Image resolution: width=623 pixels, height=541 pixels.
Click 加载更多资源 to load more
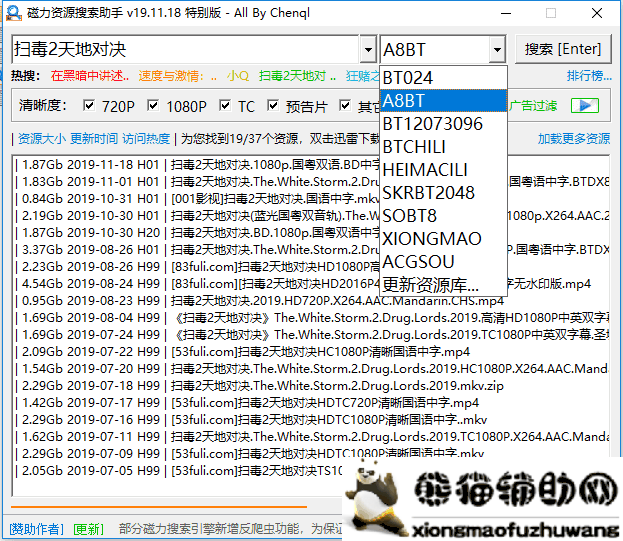[573, 139]
